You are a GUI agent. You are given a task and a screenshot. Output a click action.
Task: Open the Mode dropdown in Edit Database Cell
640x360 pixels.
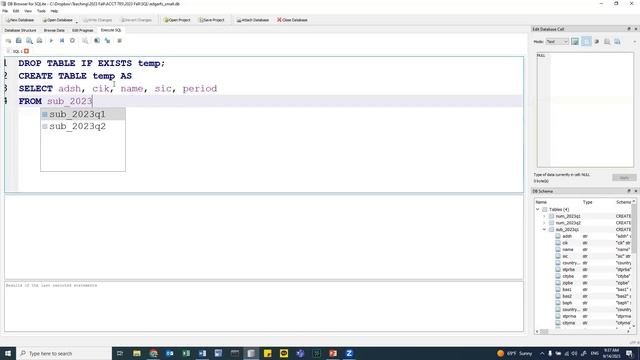[x=557, y=42]
